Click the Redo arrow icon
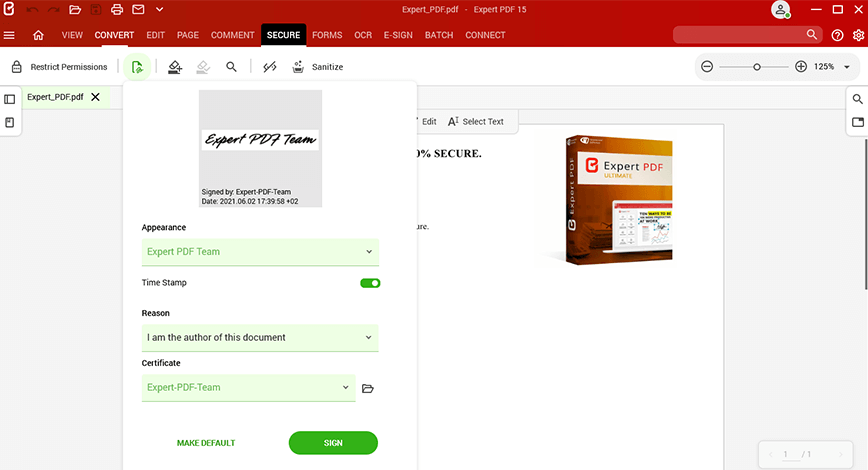This screenshot has width=868, height=470. coord(53,9)
